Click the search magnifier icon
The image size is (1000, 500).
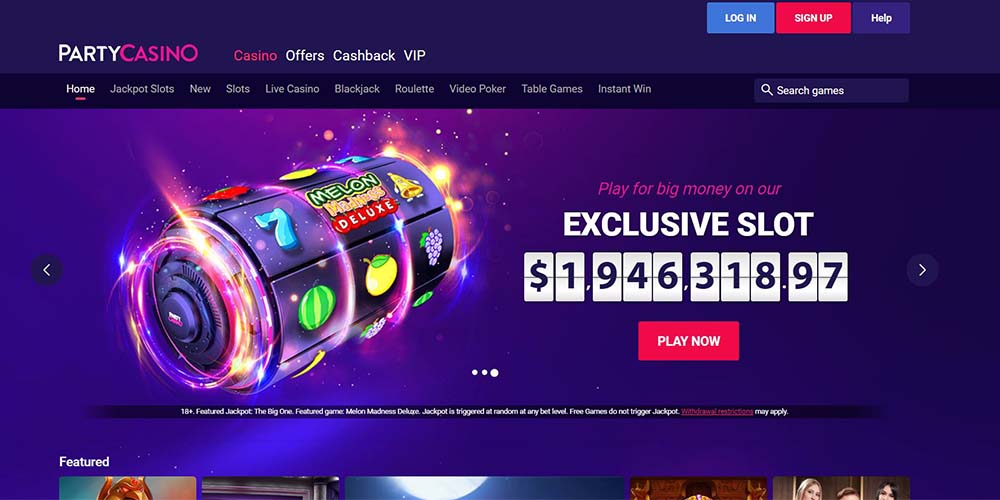[x=767, y=90]
